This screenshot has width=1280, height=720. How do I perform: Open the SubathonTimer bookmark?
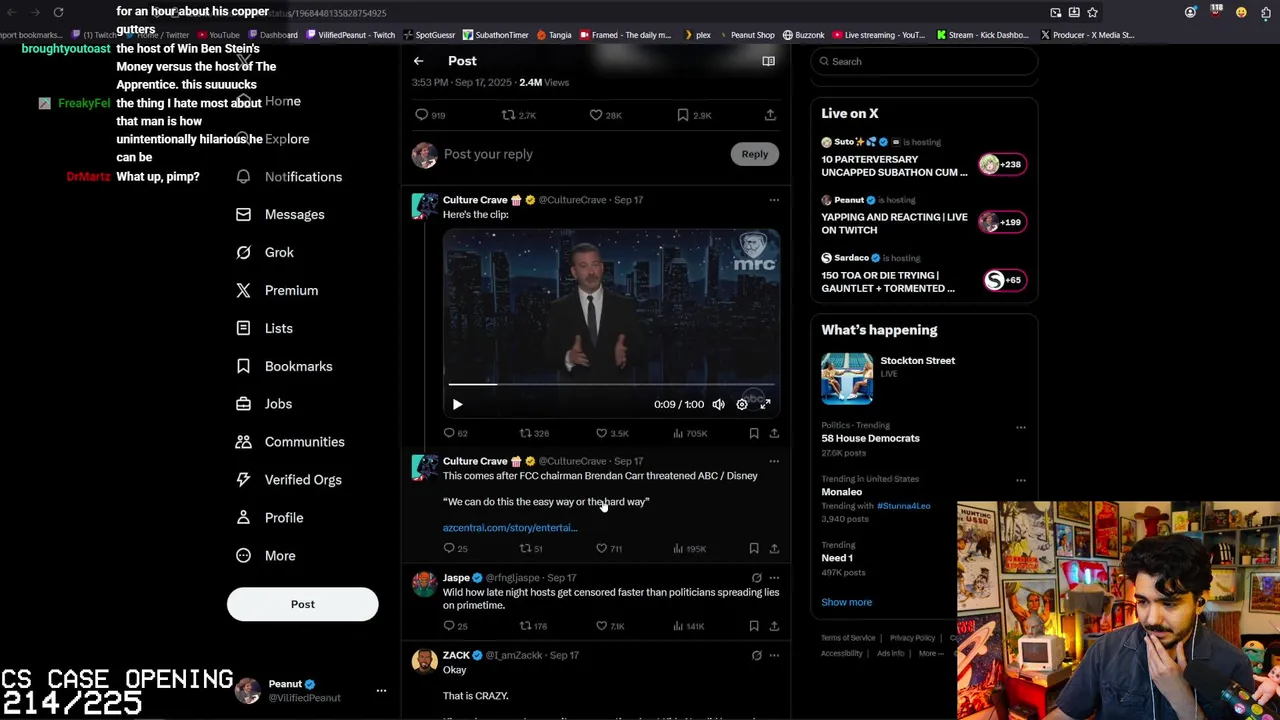pyautogui.click(x=495, y=35)
